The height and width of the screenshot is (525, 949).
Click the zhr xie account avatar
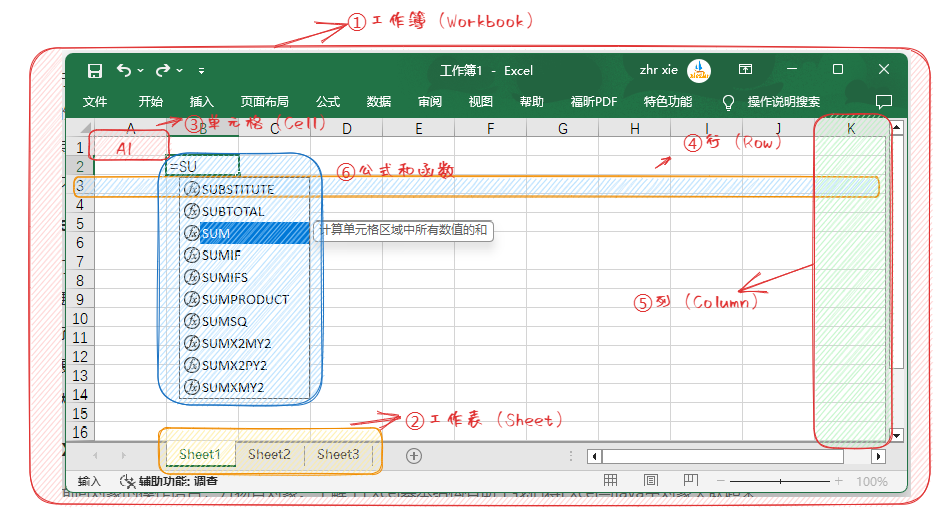coord(700,70)
